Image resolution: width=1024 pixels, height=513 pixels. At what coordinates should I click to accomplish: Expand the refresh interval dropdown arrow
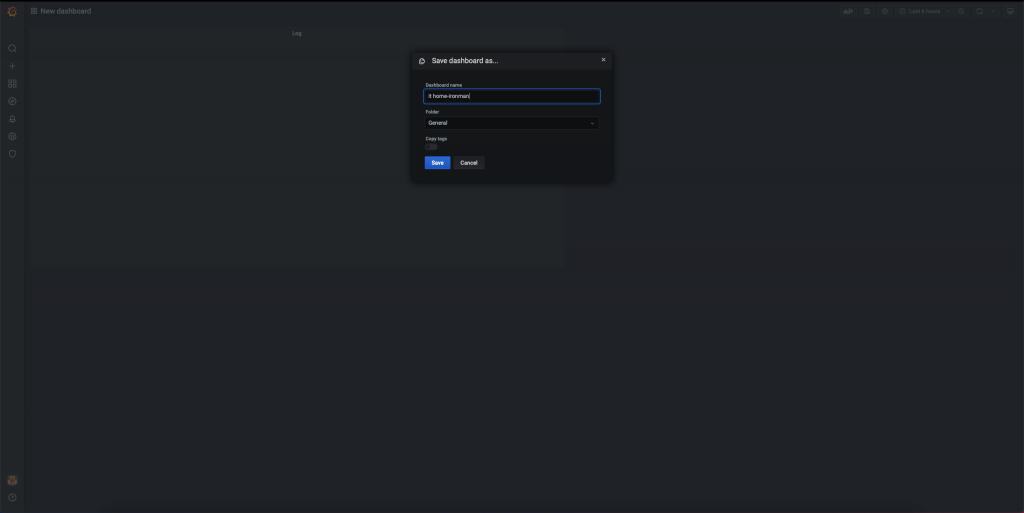[993, 11]
